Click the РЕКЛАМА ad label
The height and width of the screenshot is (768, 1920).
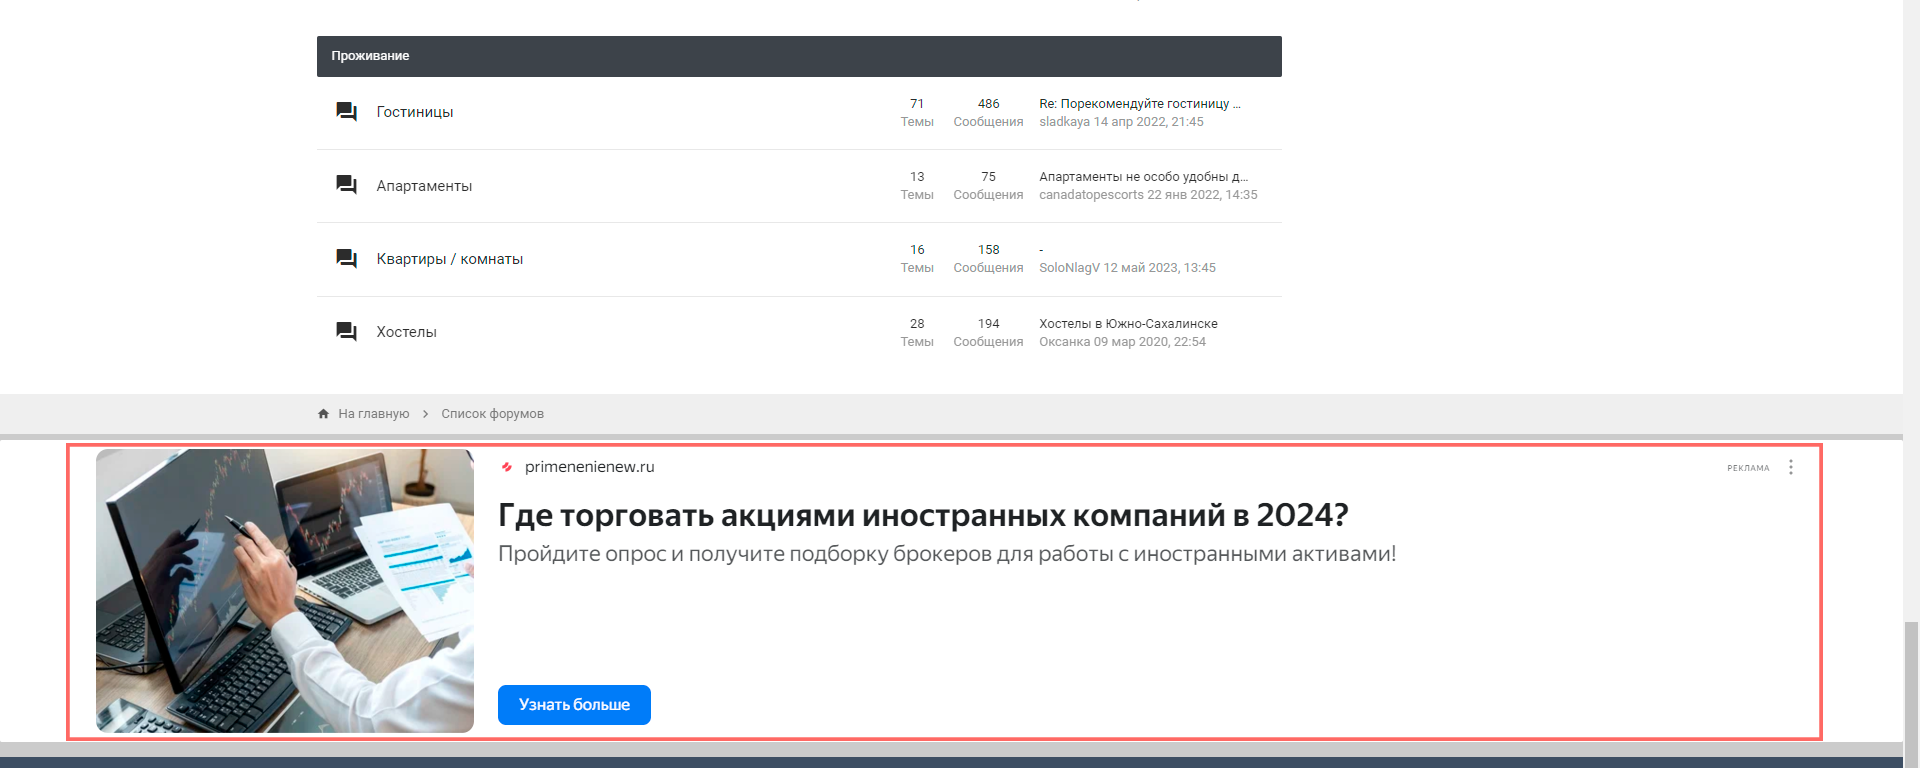[1748, 468]
